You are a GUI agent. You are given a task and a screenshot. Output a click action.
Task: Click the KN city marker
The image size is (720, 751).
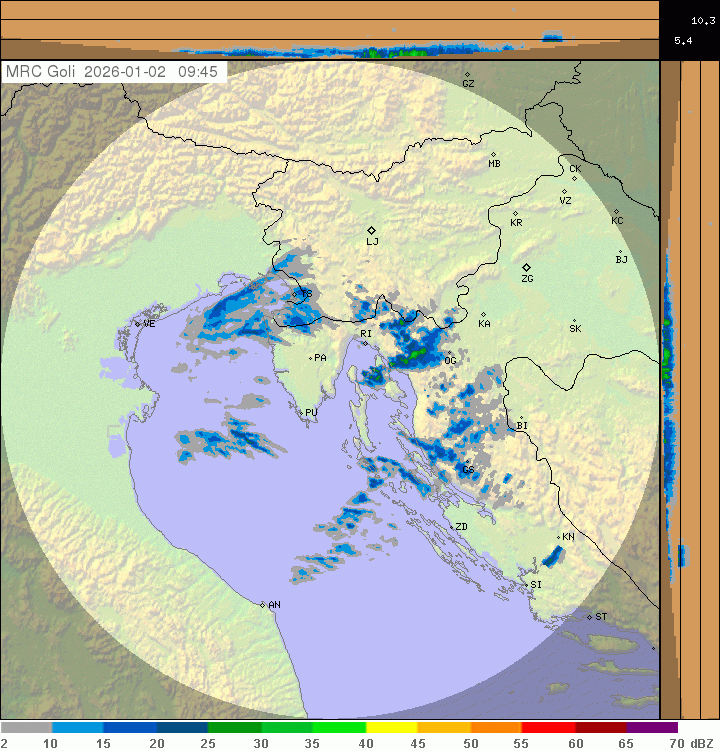point(561,537)
